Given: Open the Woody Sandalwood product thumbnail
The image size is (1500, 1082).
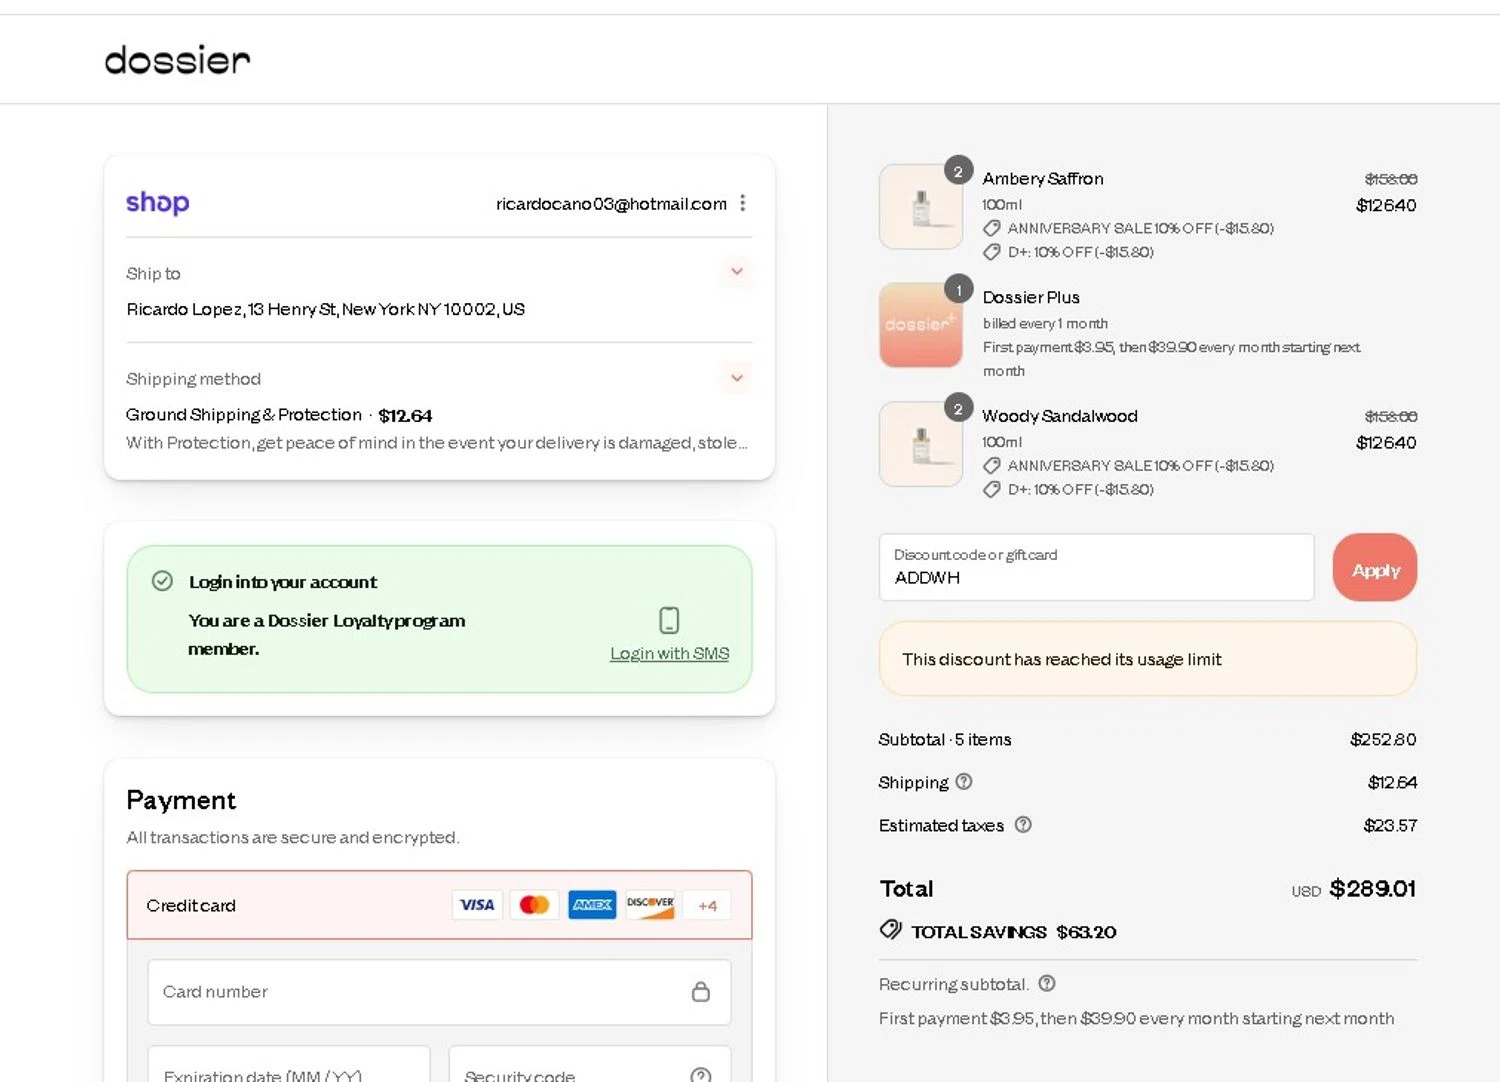Looking at the screenshot, I should 921,444.
